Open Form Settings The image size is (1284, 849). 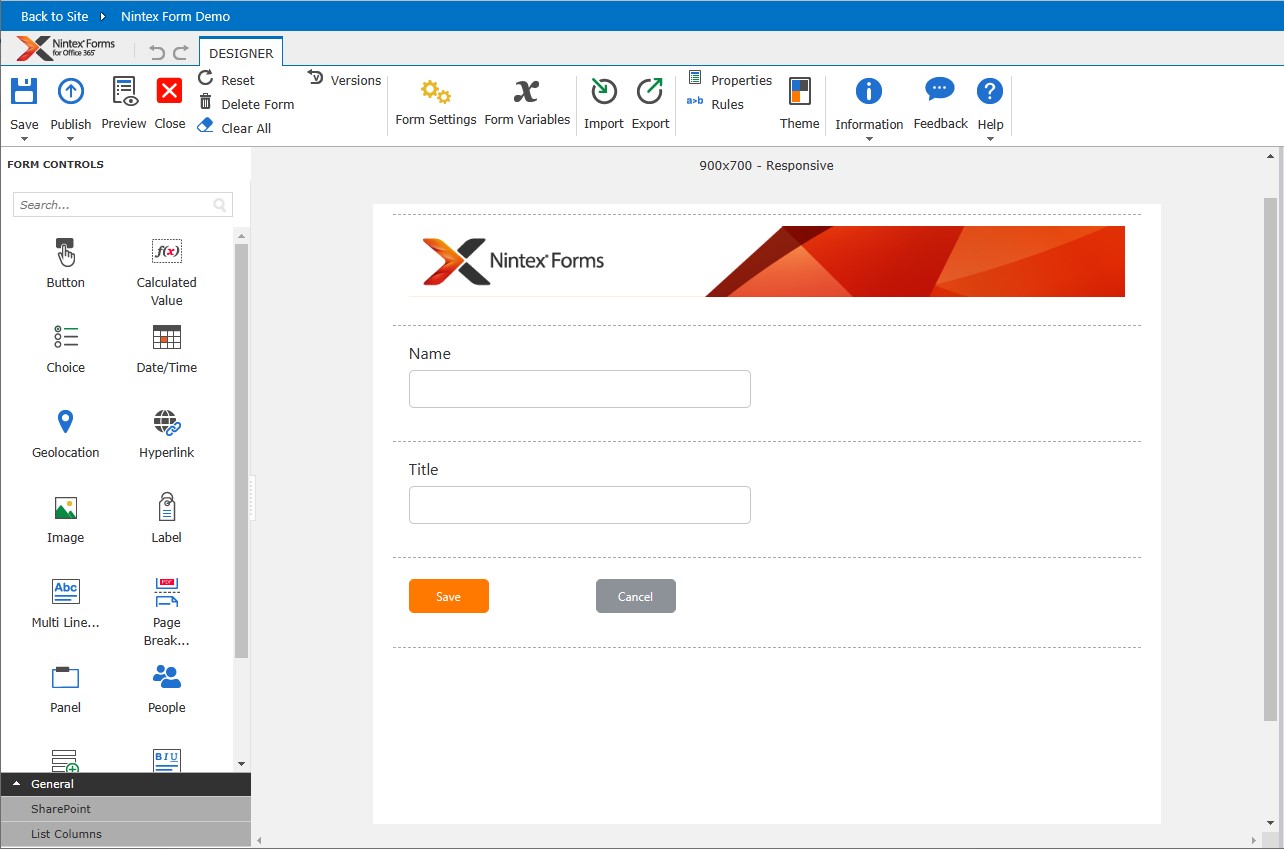click(x=435, y=100)
